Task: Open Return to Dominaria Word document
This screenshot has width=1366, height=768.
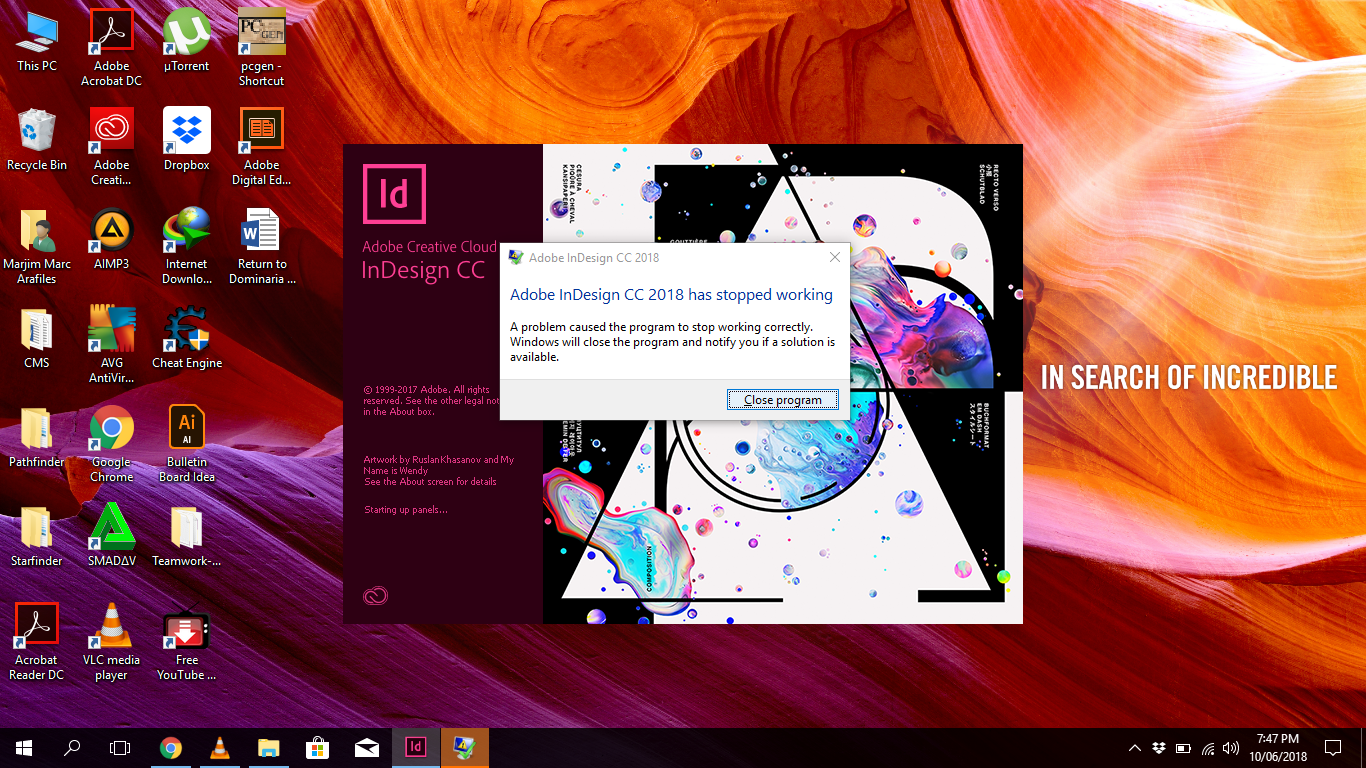Action: pos(261,245)
